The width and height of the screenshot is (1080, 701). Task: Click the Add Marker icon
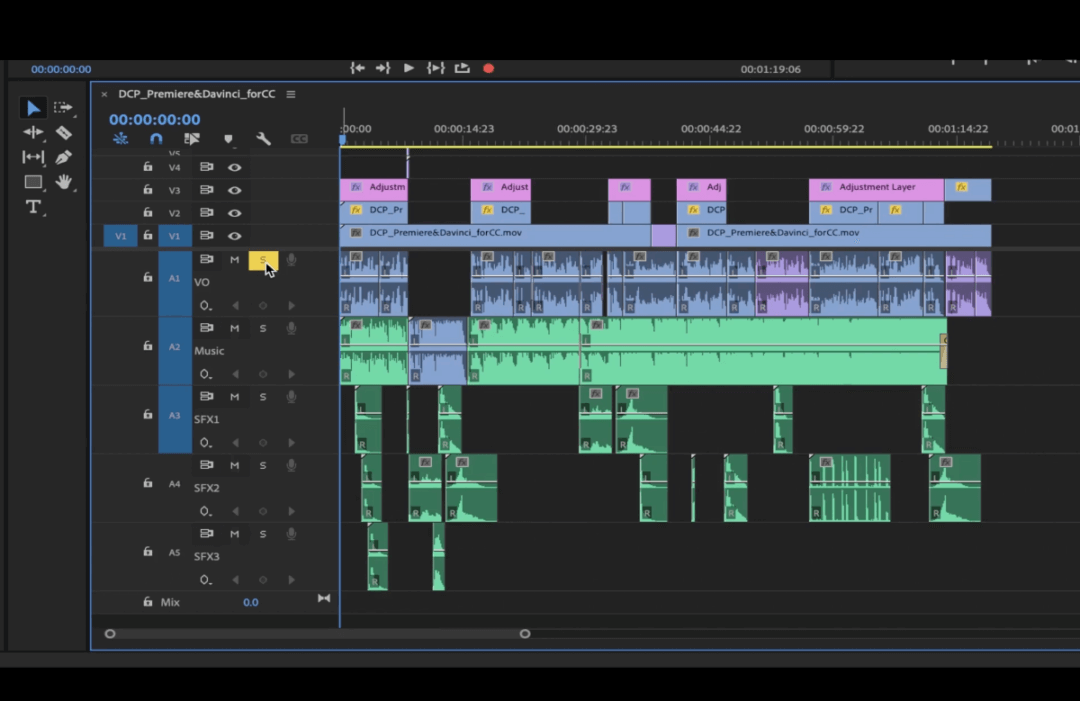(x=228, y=139)
